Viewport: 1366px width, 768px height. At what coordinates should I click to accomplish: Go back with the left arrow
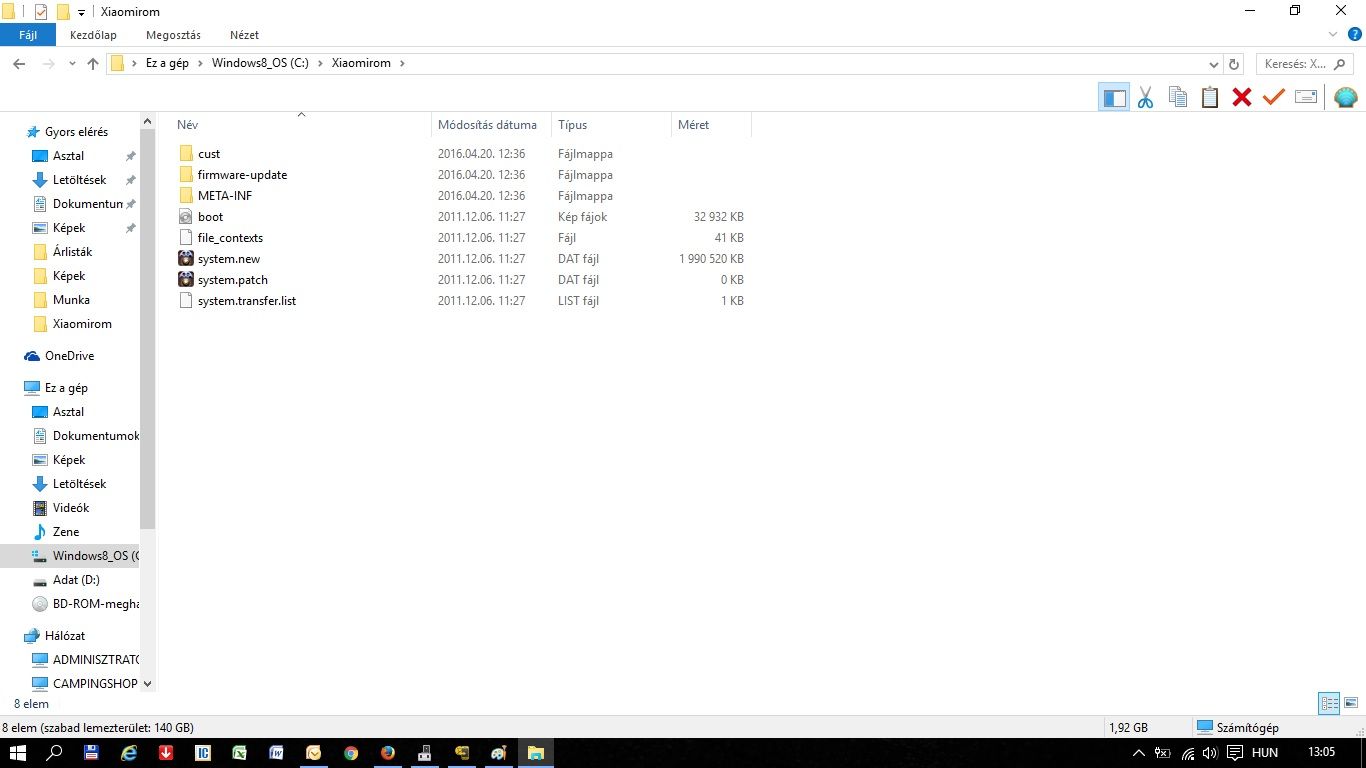(19, 63)
